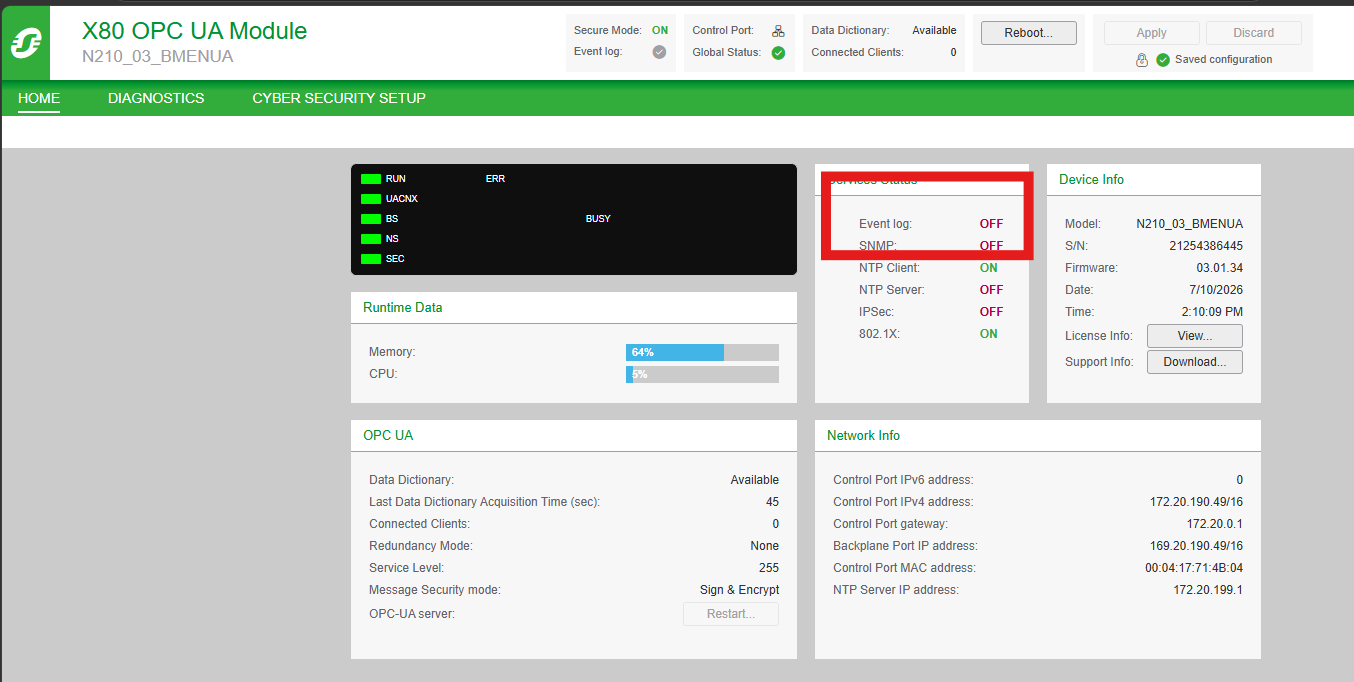
Task: Click the Control Port IPv4 address 172.20.190.49/16
Action: [1196, 502]
